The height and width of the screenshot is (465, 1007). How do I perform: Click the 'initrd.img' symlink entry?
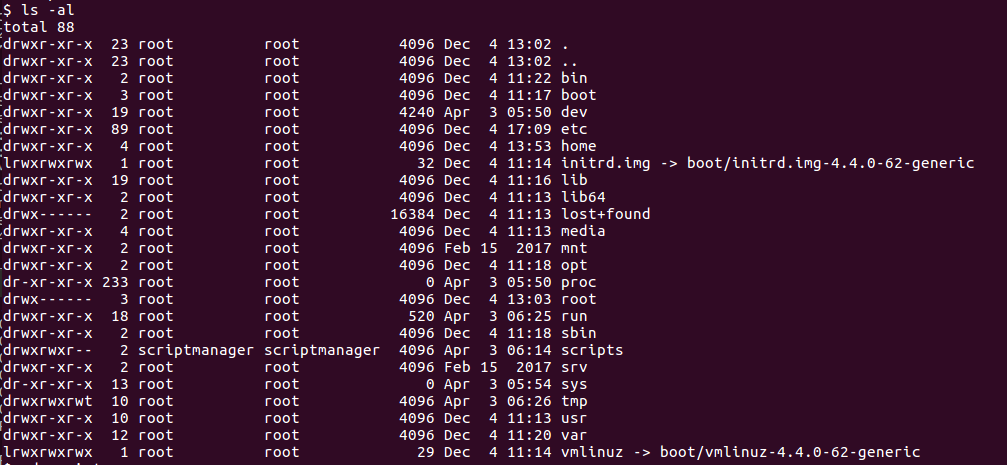click(606, 164)
